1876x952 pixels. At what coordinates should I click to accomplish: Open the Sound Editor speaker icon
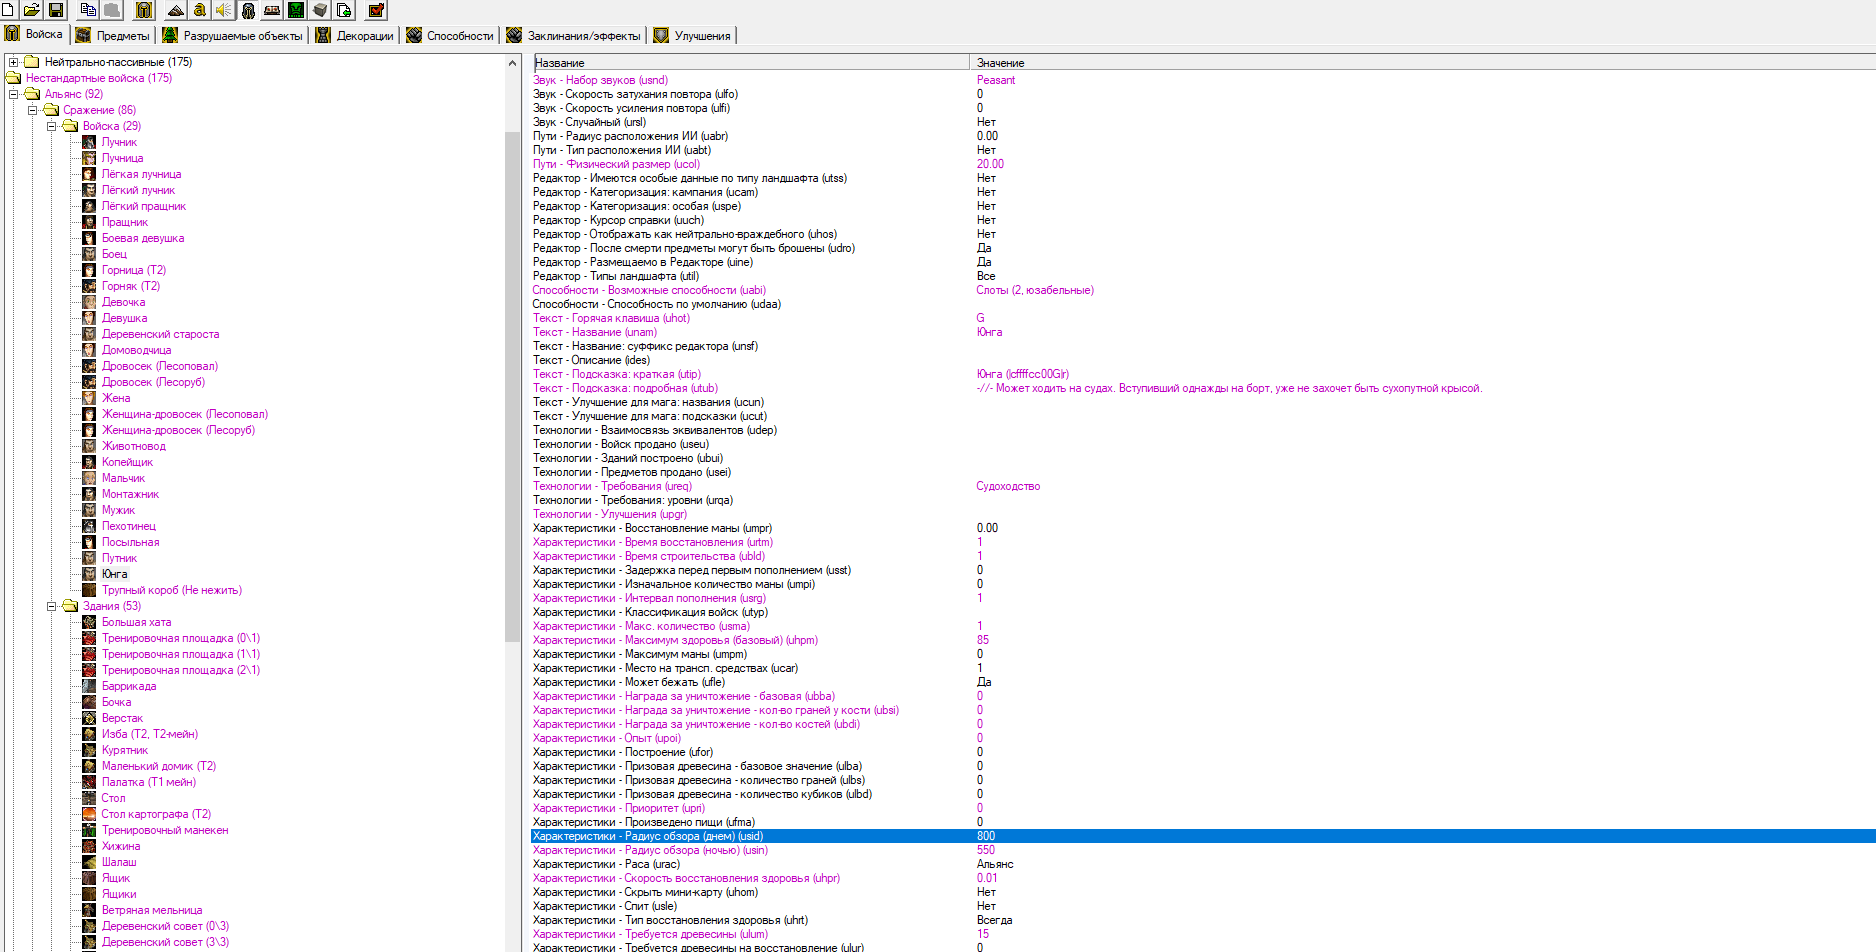point(224,10)
